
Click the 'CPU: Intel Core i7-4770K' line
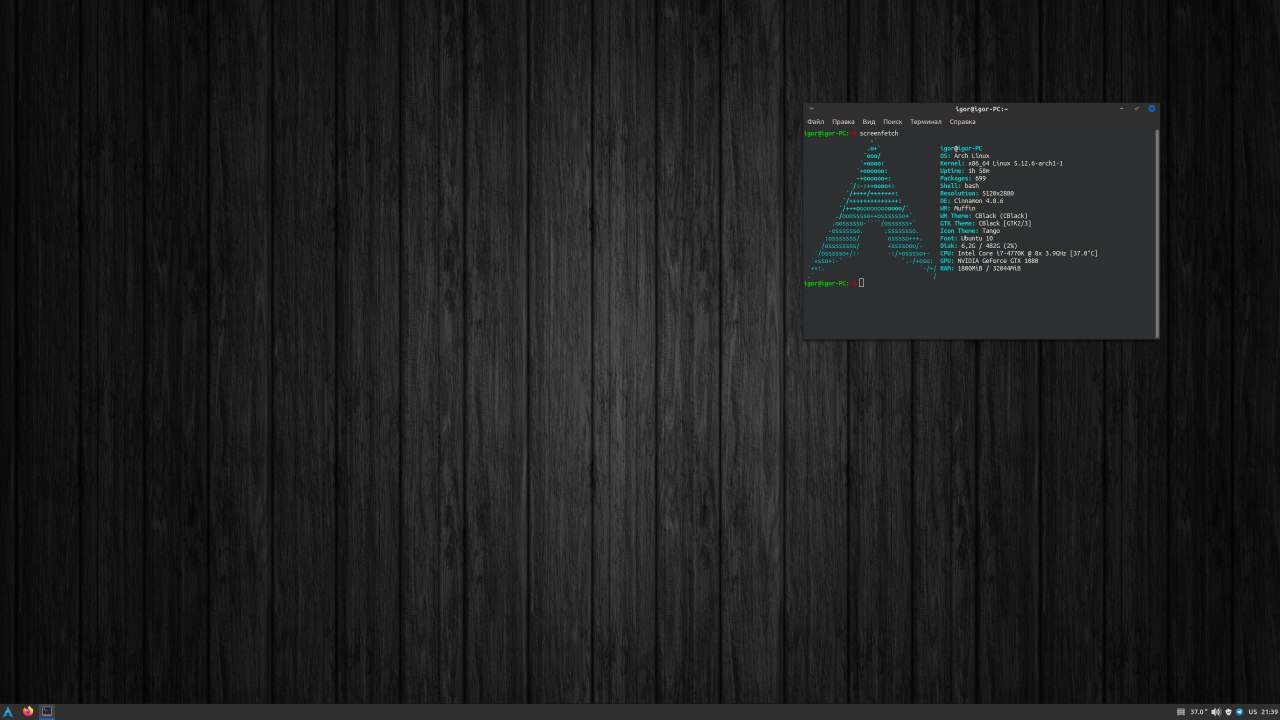(x=1019, y=253)
